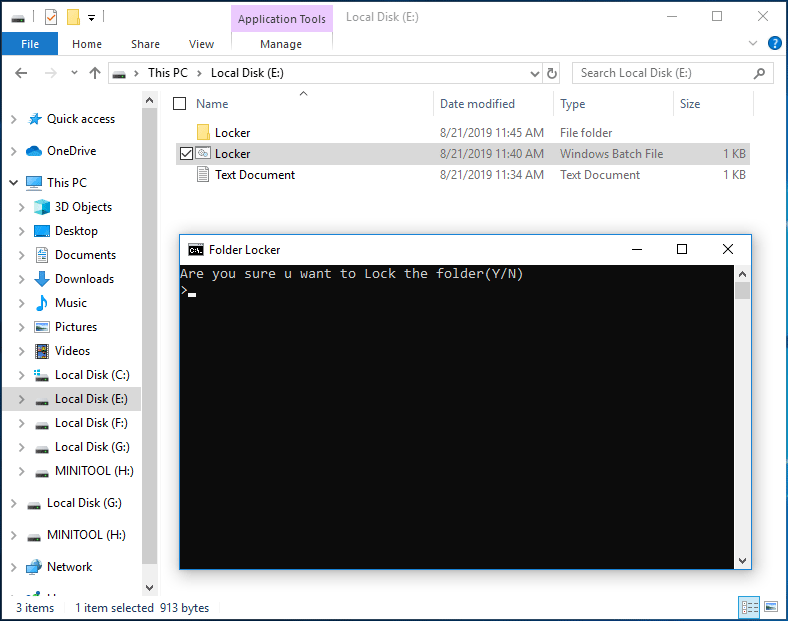This screenshot has height=621, width=788.
Task: Click the Refresh icon in address bar
Action: pos(552,73)
